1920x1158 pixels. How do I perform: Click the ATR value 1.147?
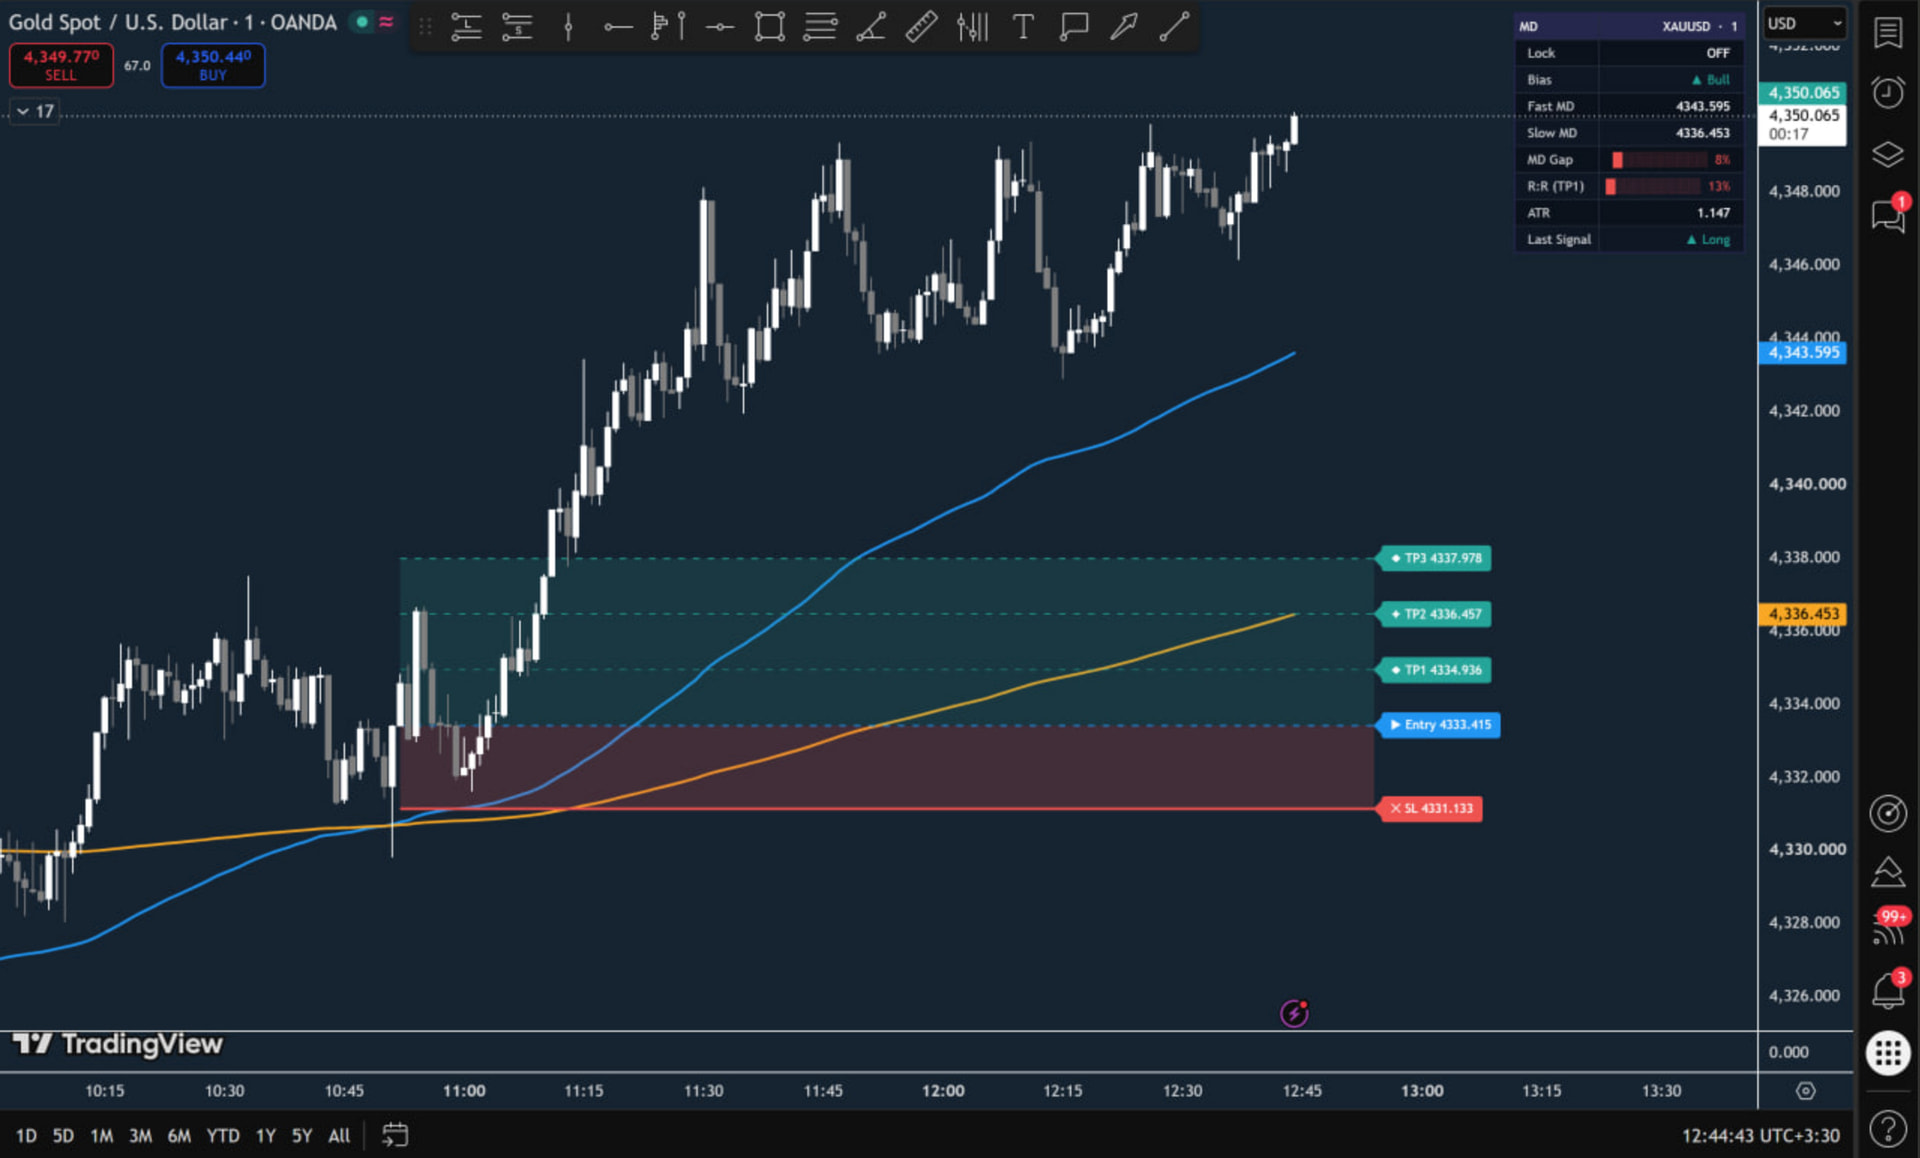[x=1713, y=213]
